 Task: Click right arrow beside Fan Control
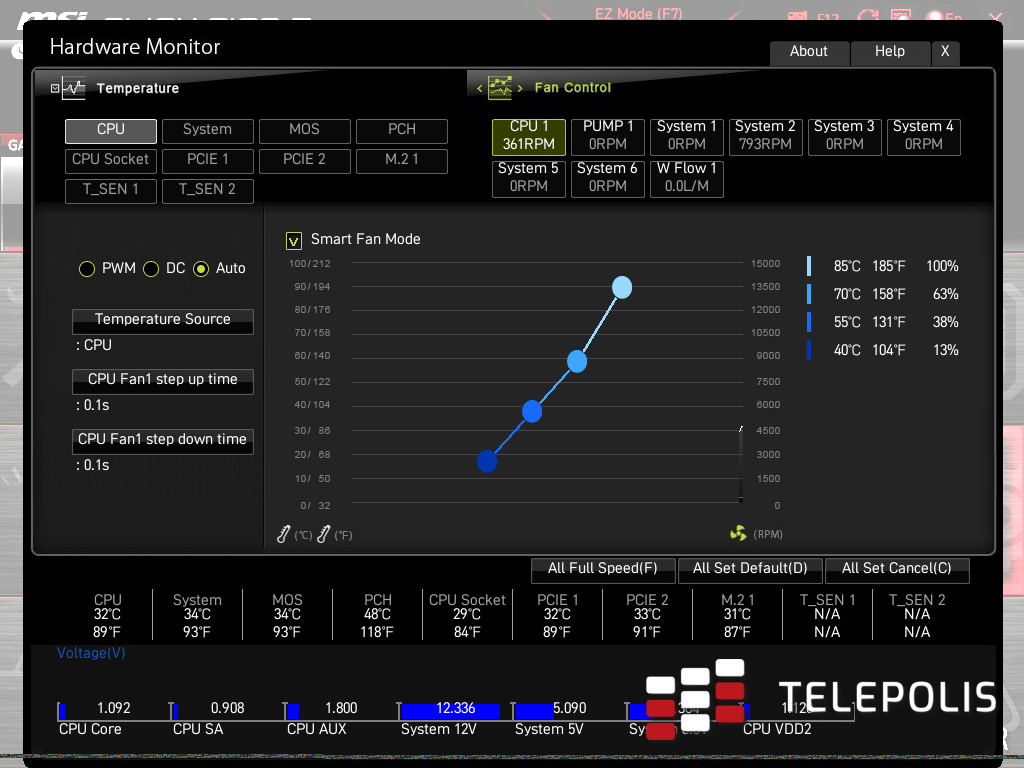(x=520, y=88)
